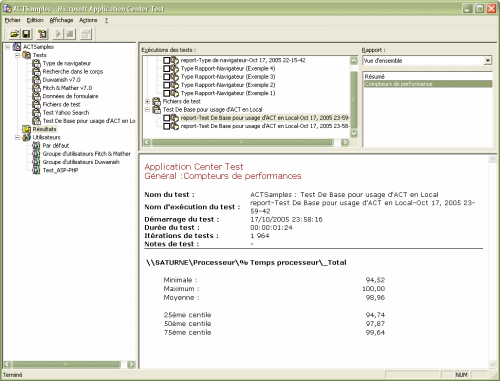Click left tree horizontal scroll left arrow

point(7,364)
